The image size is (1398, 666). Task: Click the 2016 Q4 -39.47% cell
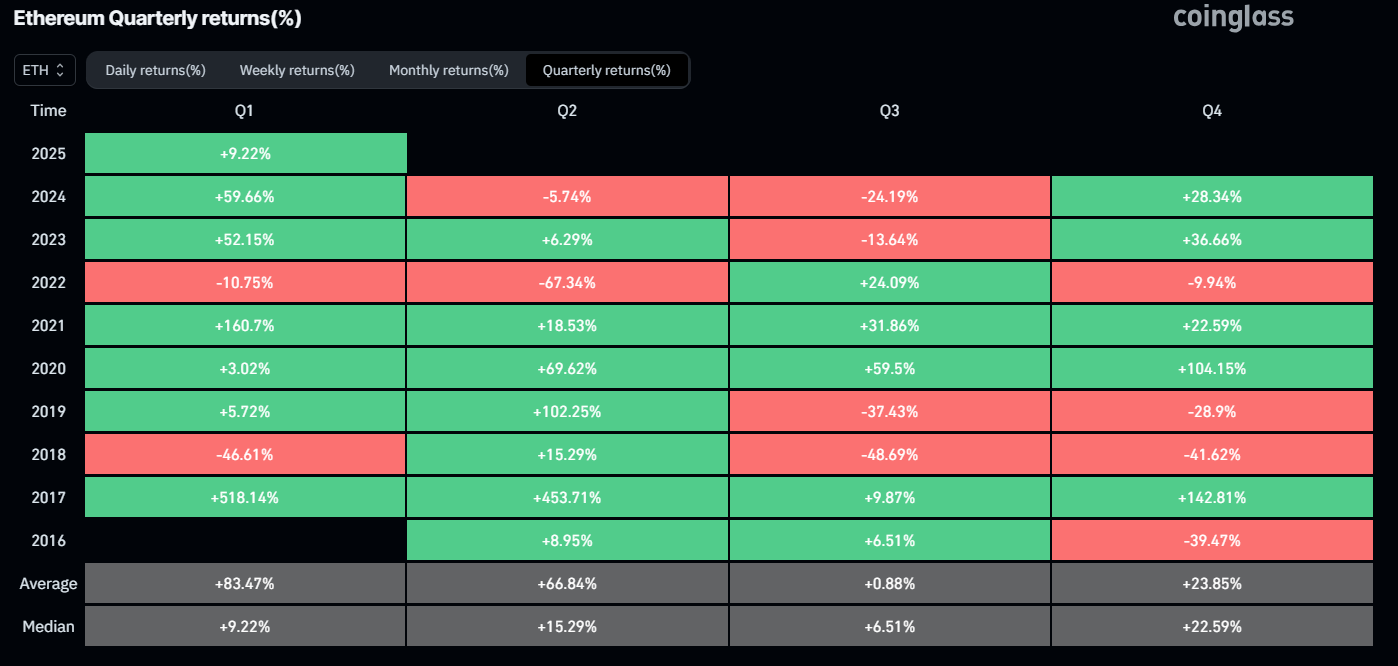coord(1211,541)
